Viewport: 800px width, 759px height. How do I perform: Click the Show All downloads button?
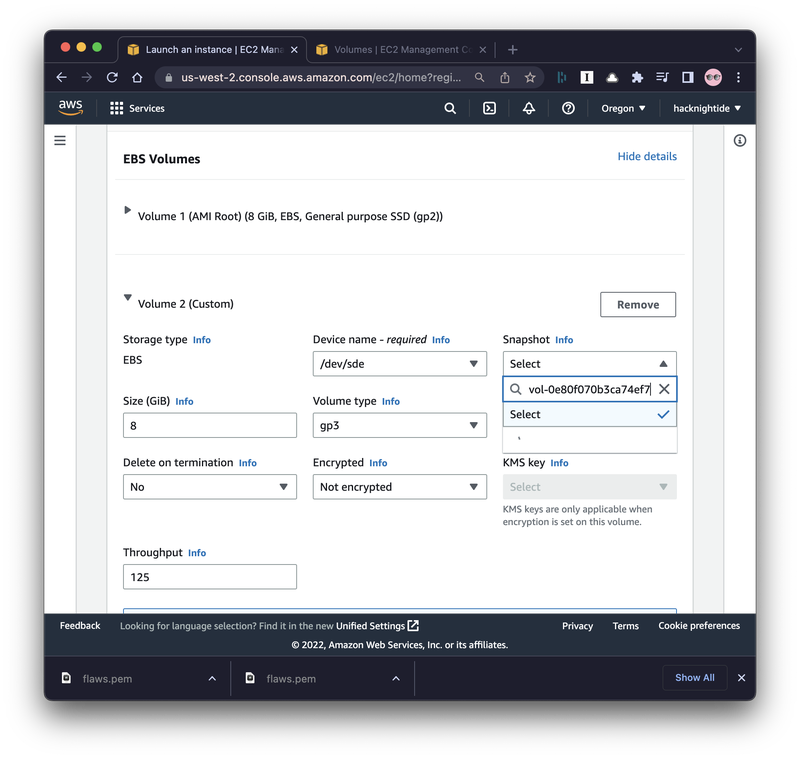pyautogui.click(x=694, y=677)
